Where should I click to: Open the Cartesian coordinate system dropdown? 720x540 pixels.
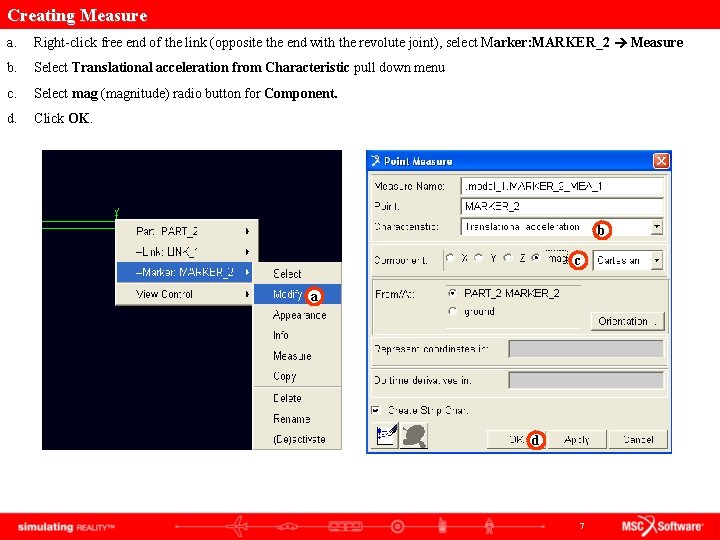[657, 260]
